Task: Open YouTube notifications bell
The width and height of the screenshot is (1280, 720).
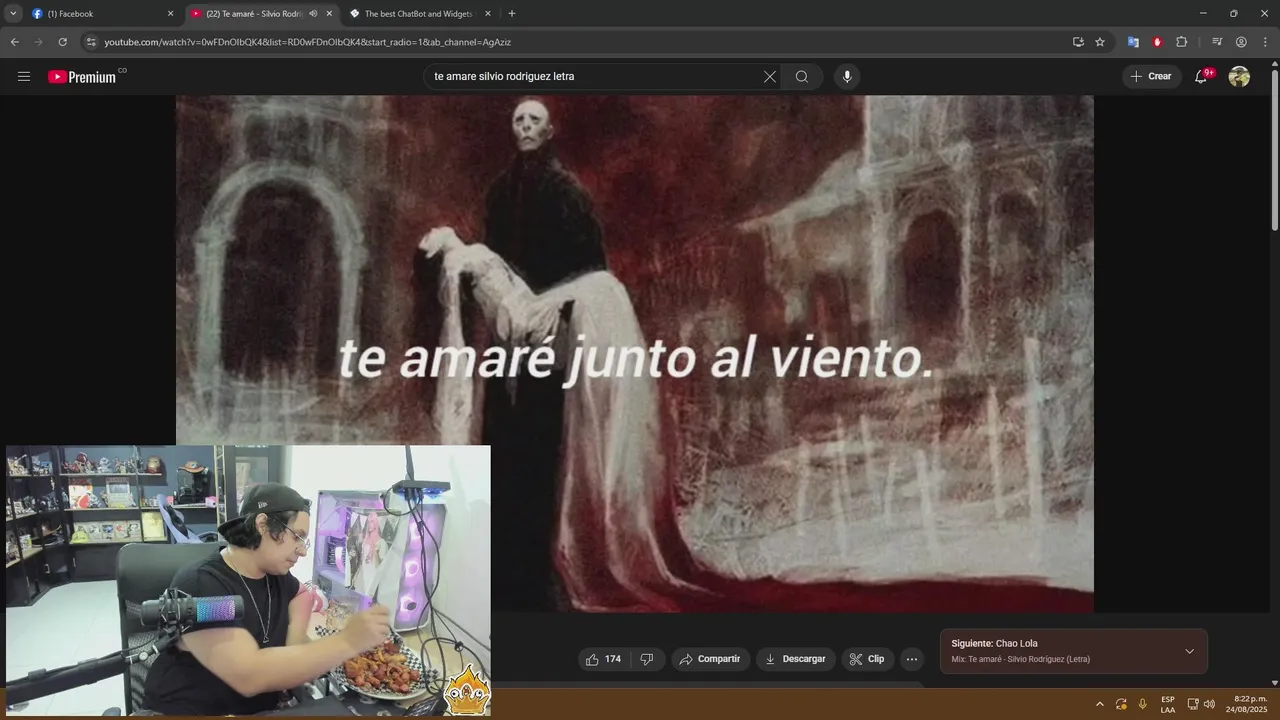Action: pos(1201,76)
